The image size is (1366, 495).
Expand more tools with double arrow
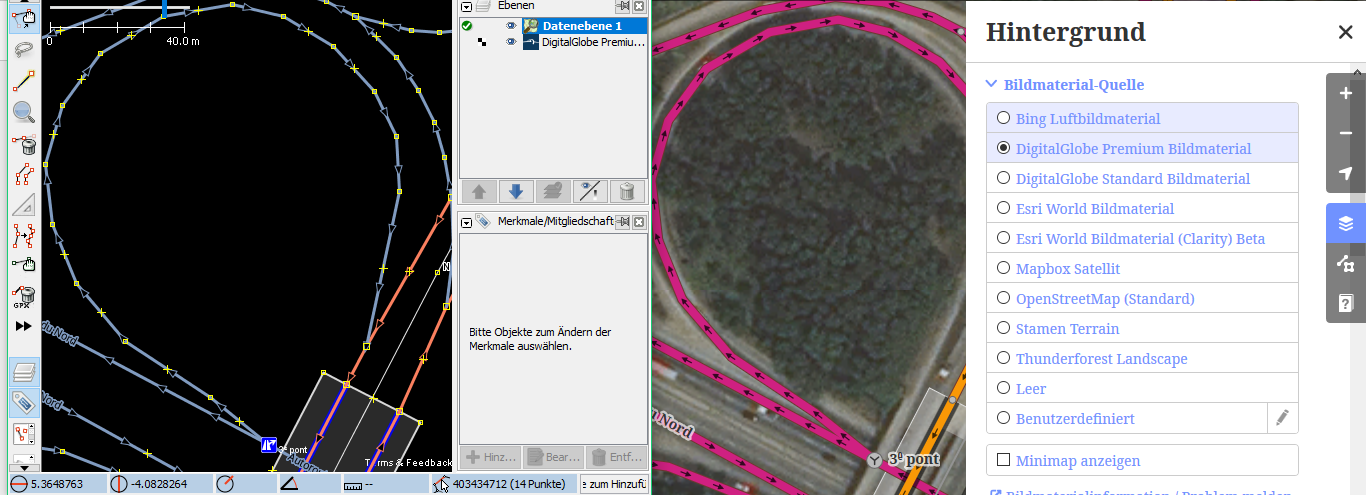tap(24, 326)
